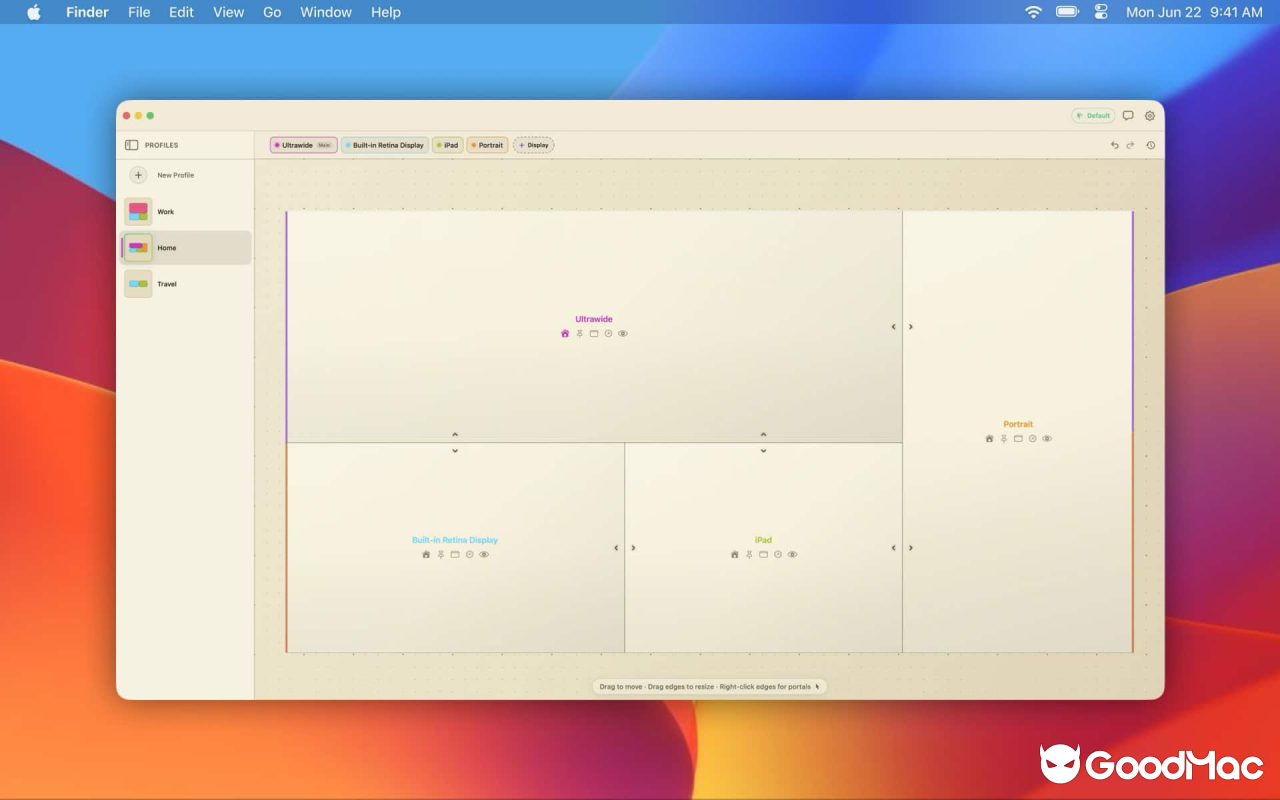Click the Portrait label in the canvas
This screenshot has width=1280, height=800.
(x=1018, y=425)
